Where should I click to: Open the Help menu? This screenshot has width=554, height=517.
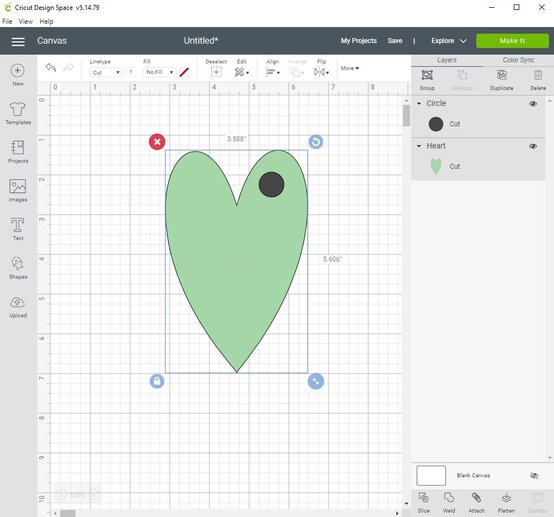(46, 22)
